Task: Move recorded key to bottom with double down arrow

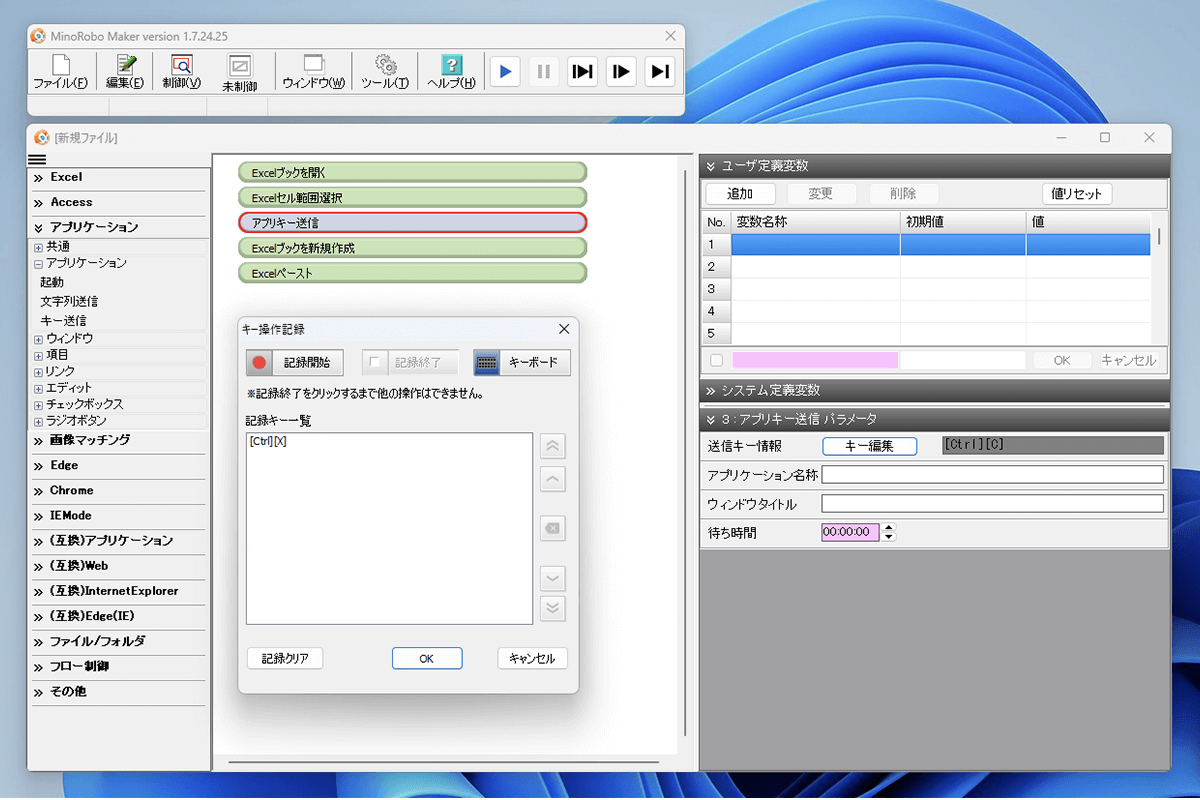Action: pos(553,608)
